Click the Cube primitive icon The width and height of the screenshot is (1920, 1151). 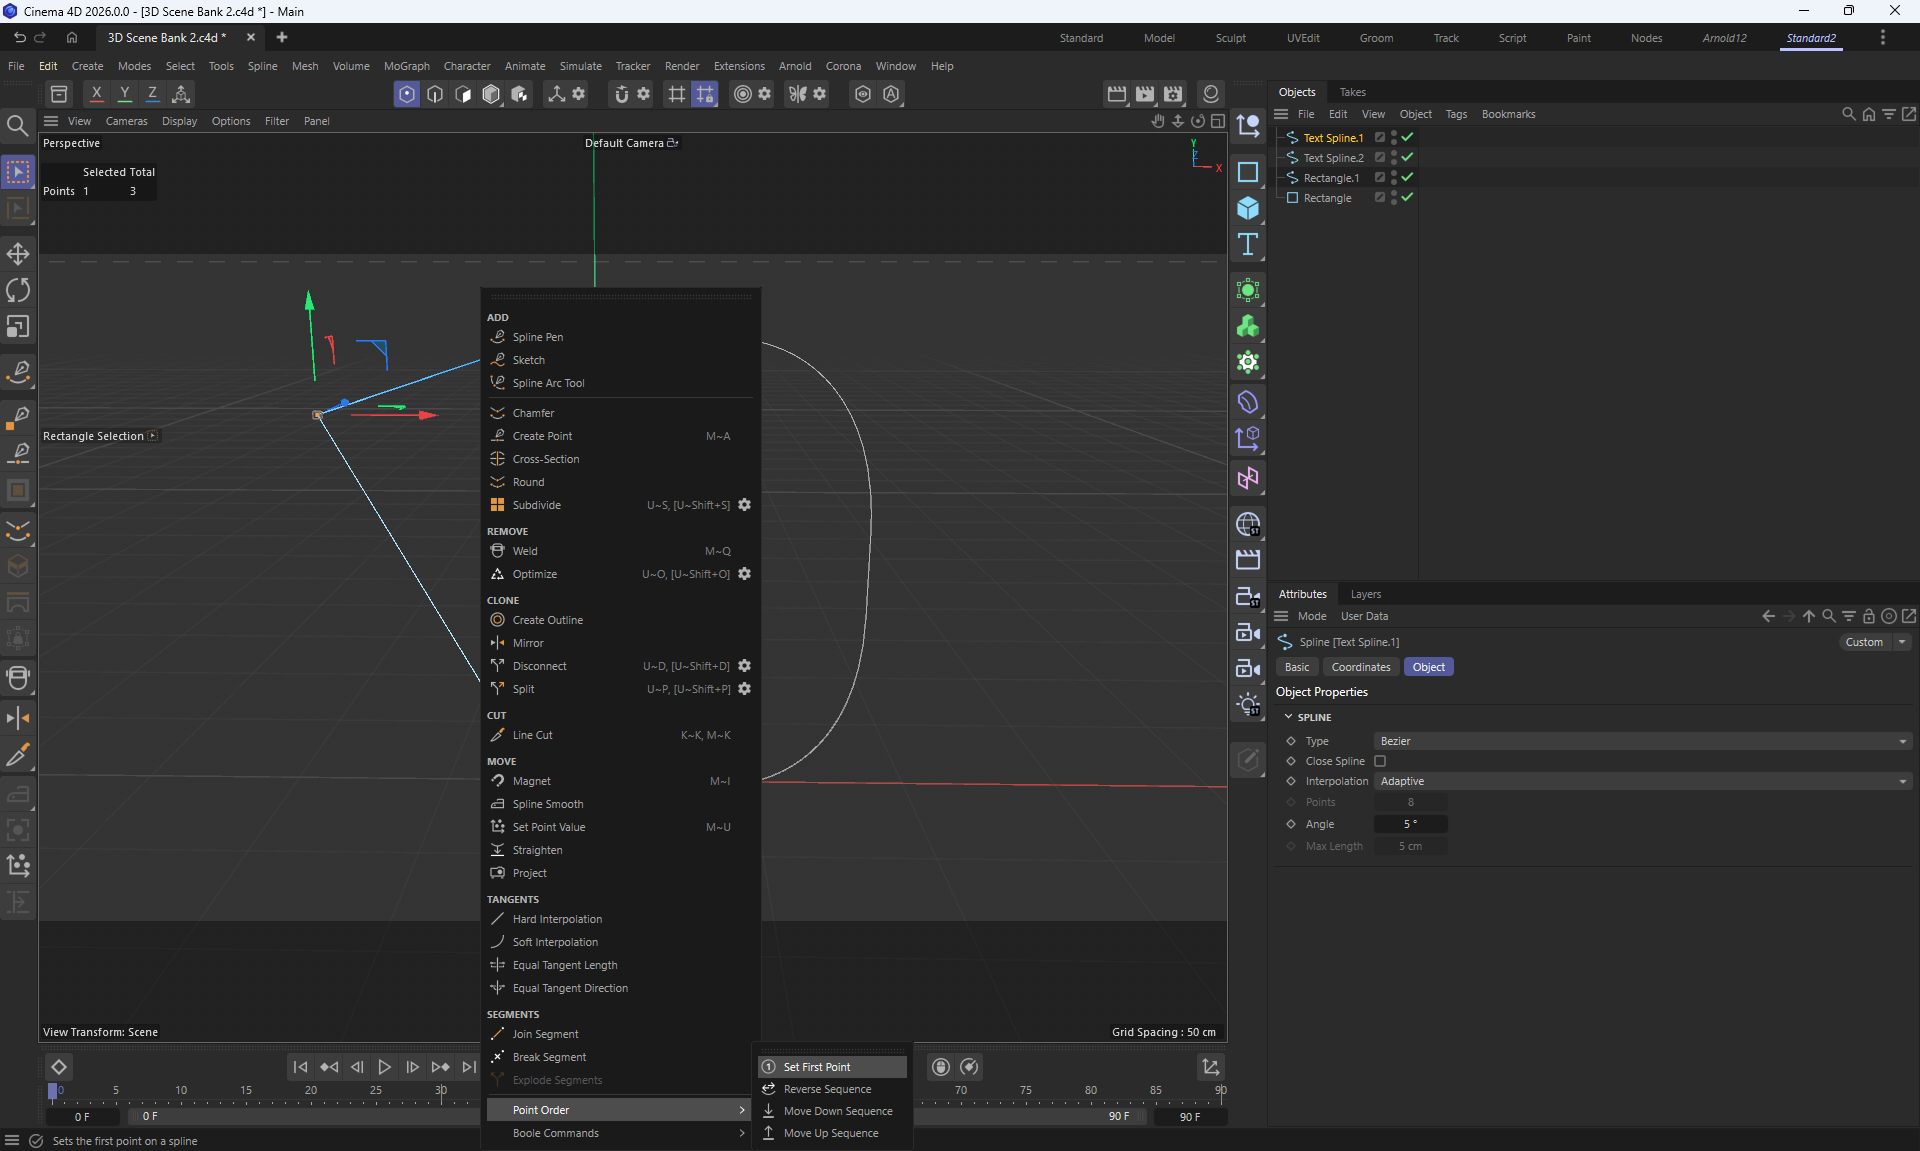1247,208
